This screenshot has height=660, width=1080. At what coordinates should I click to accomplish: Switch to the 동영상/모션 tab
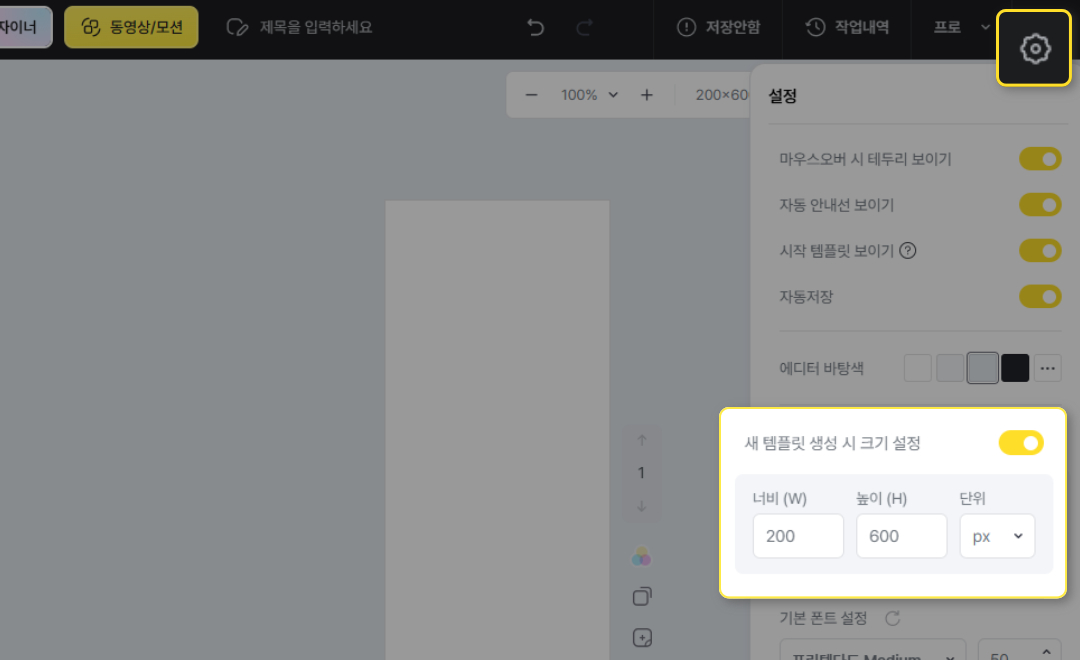(132, 27)
